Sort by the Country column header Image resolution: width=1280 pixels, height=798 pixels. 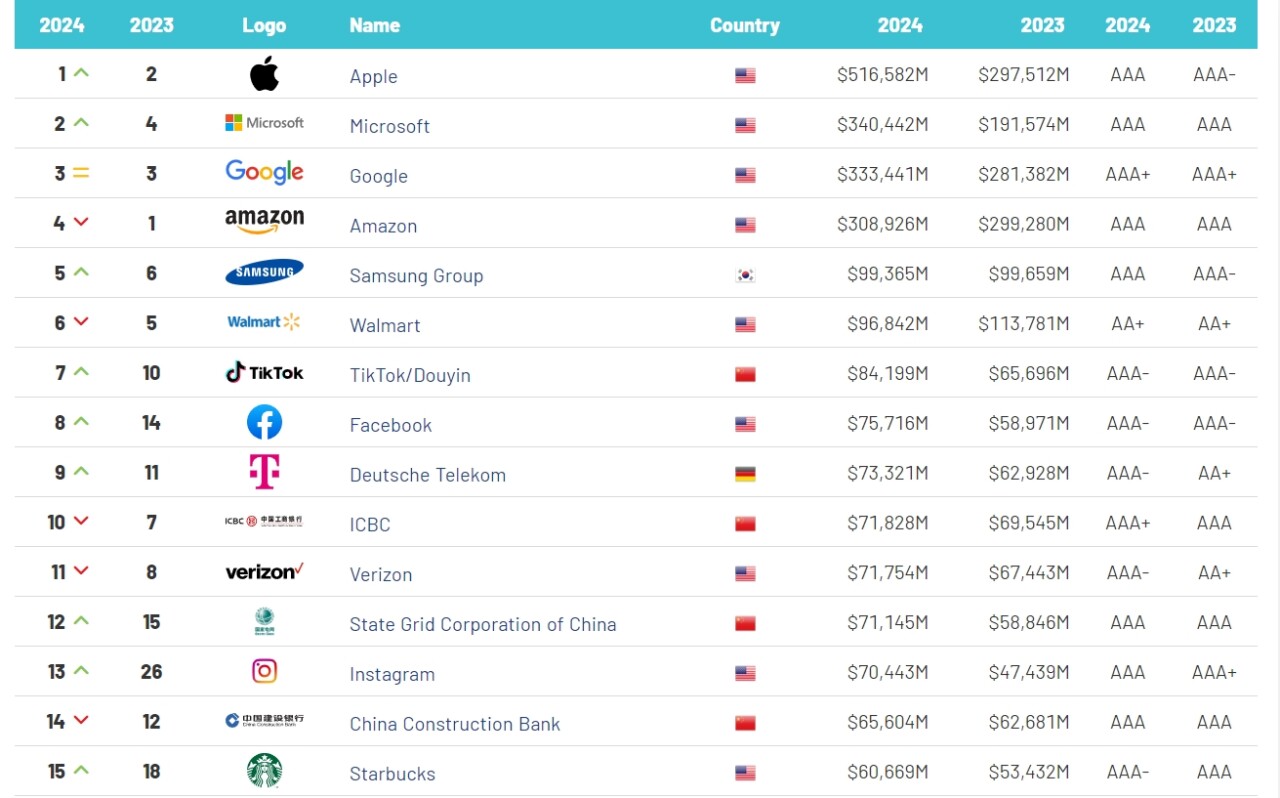click(x=744, y=26)
